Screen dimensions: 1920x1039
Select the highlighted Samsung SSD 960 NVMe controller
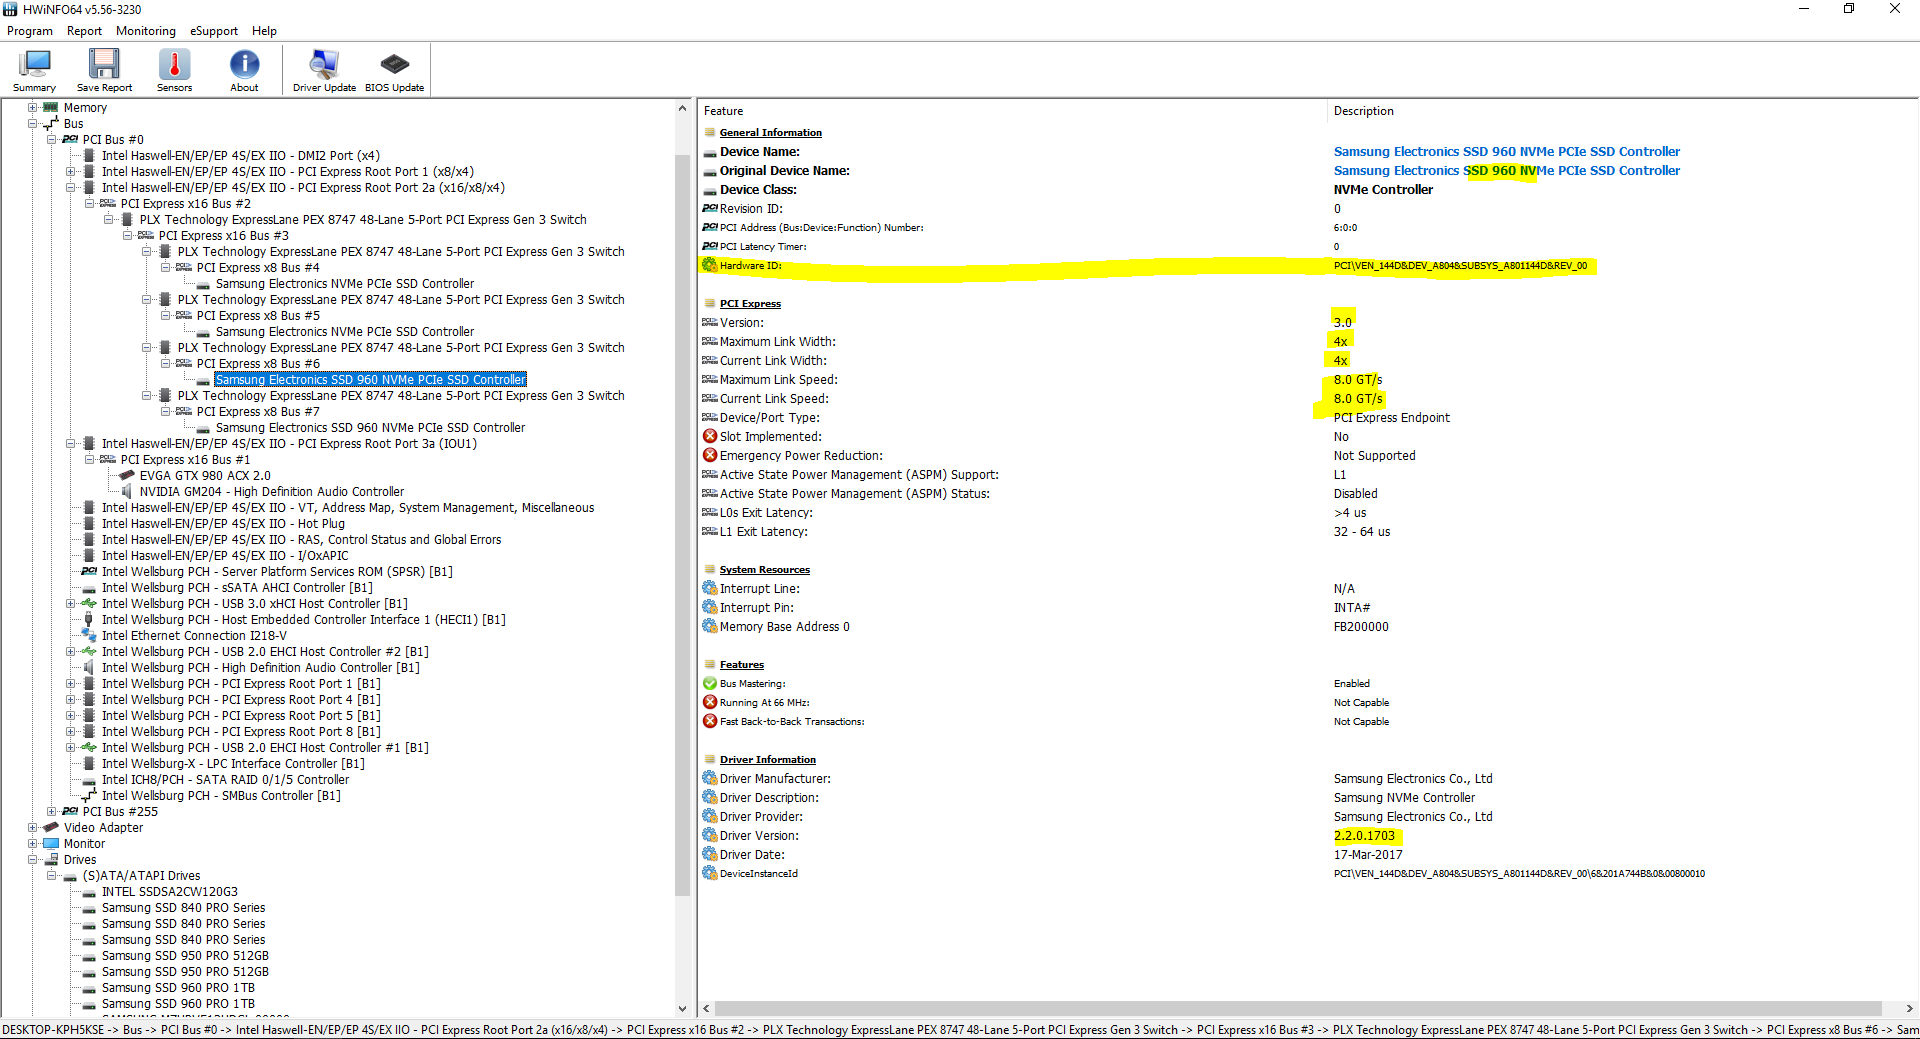[x=370, y=379]
